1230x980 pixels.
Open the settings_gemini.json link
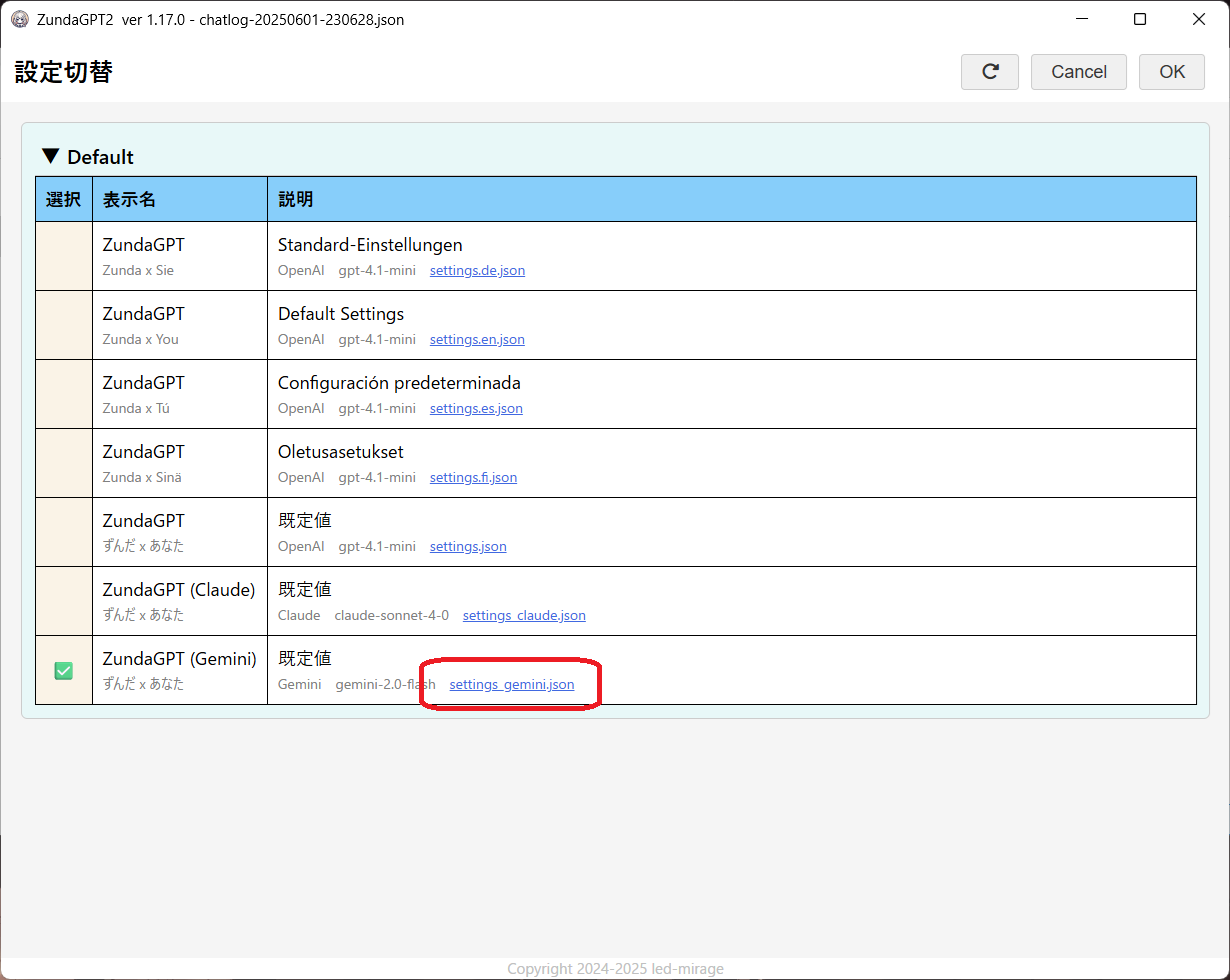tap(512, 684)
